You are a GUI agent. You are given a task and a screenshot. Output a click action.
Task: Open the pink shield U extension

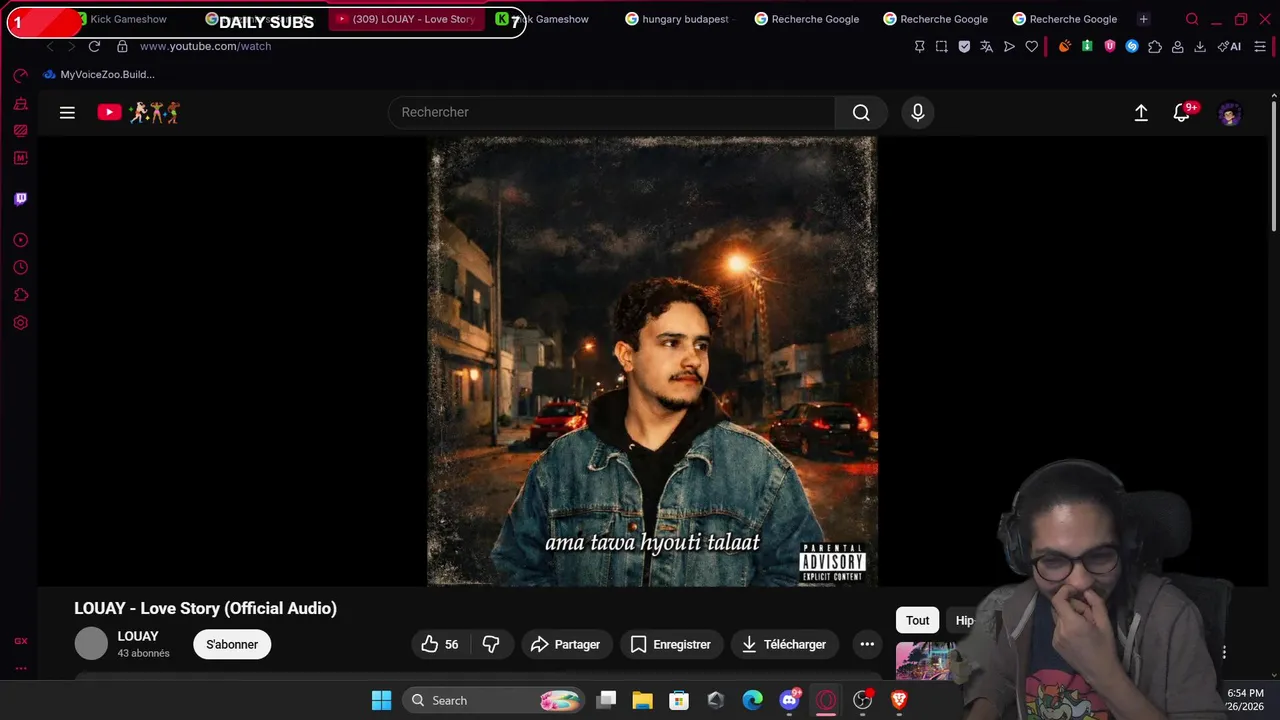pos(1109,46)
